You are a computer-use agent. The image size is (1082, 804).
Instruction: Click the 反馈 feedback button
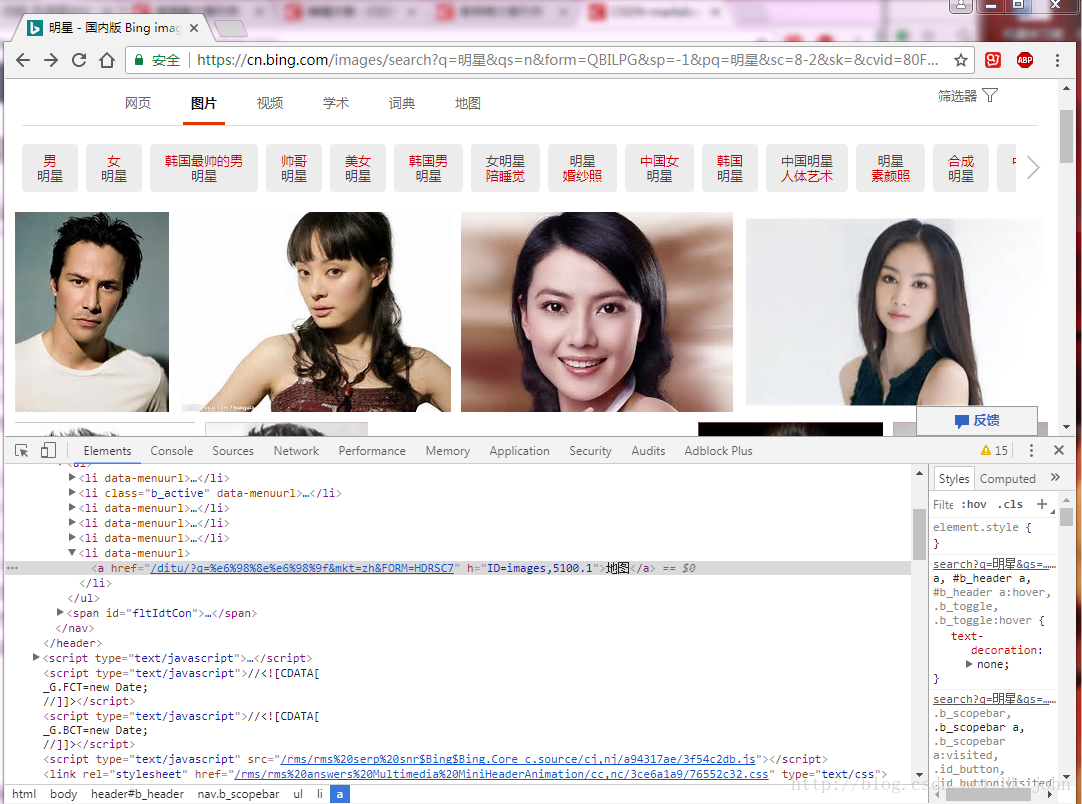point(976,420)
